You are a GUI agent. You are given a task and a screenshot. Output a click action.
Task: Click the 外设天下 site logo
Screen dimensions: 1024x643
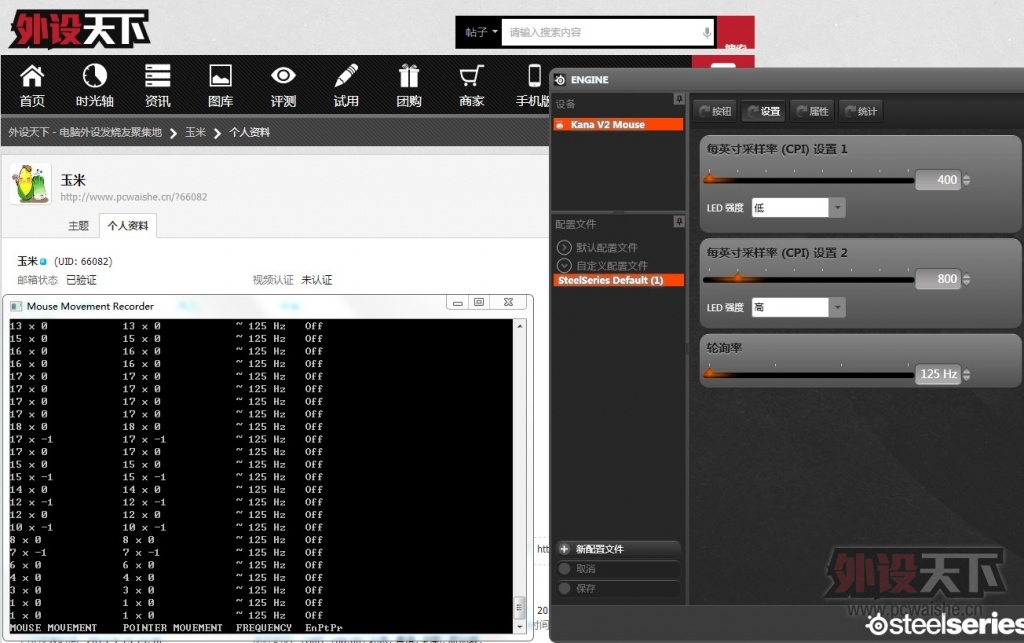79,29
